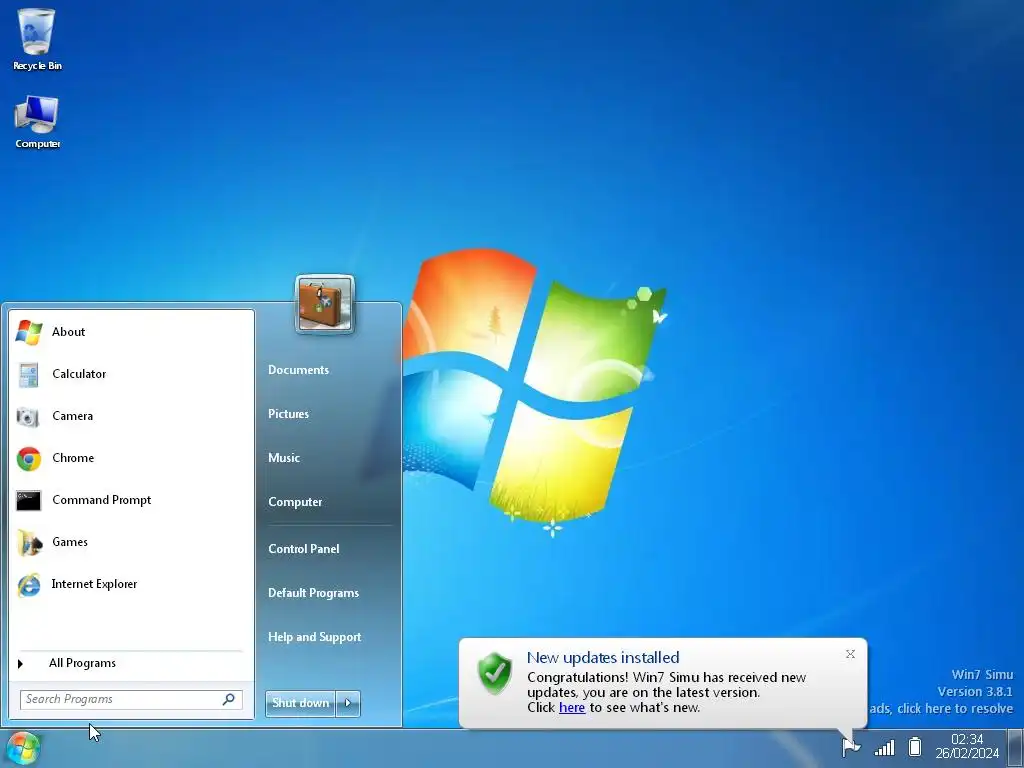The height and width of the screenshot is (768, 1024).
Task: Click the Show desktop strip
Action: [1016, 748]
